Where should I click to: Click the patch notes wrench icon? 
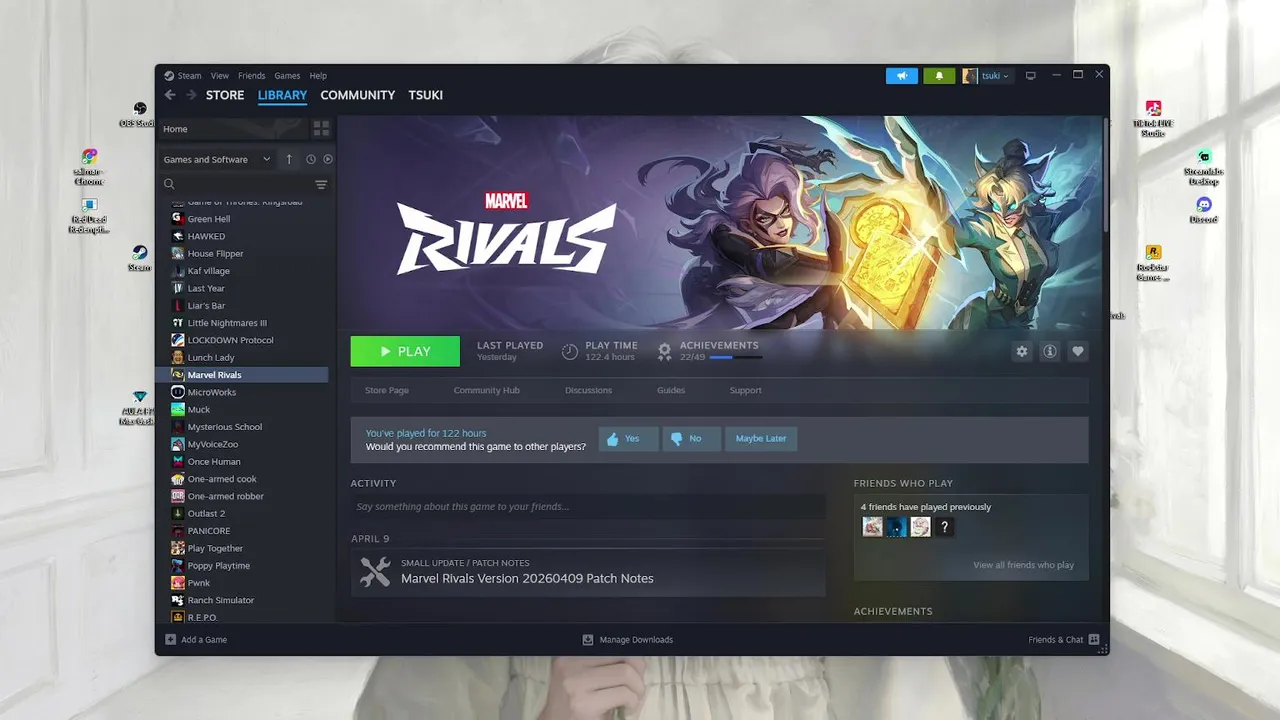point(375,572)
